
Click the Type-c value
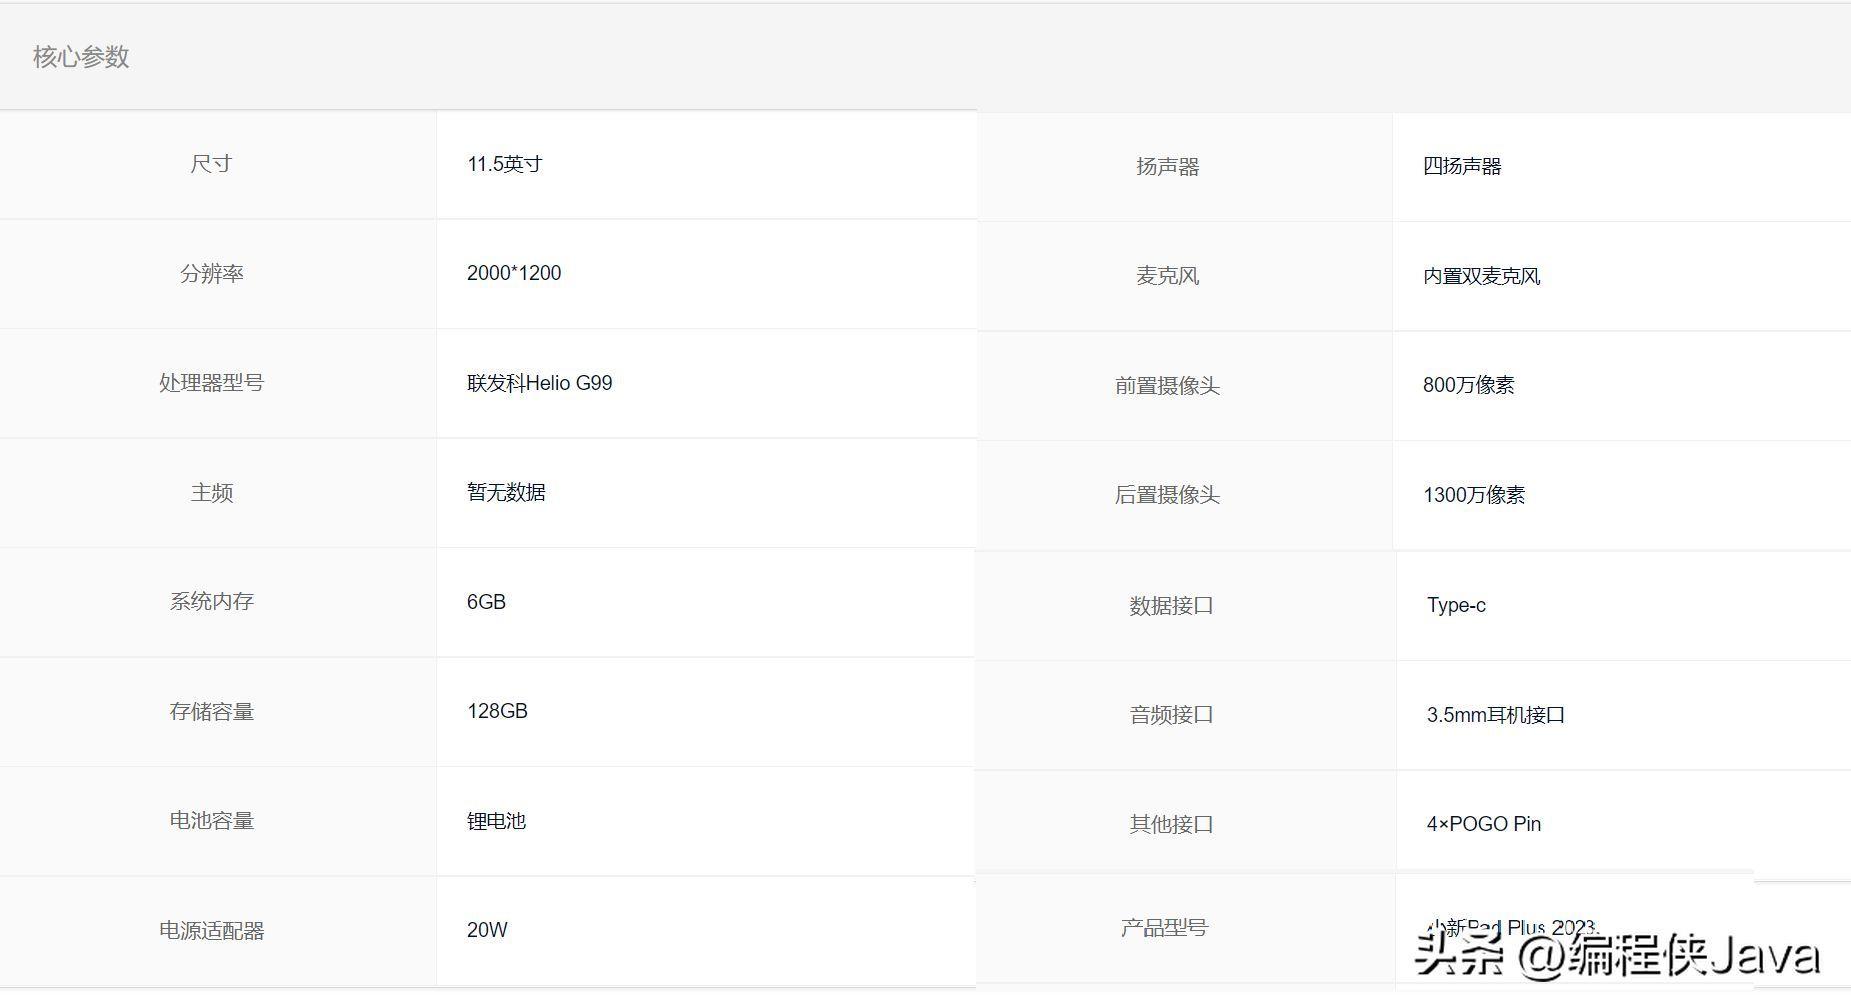tap(1456, 605)
